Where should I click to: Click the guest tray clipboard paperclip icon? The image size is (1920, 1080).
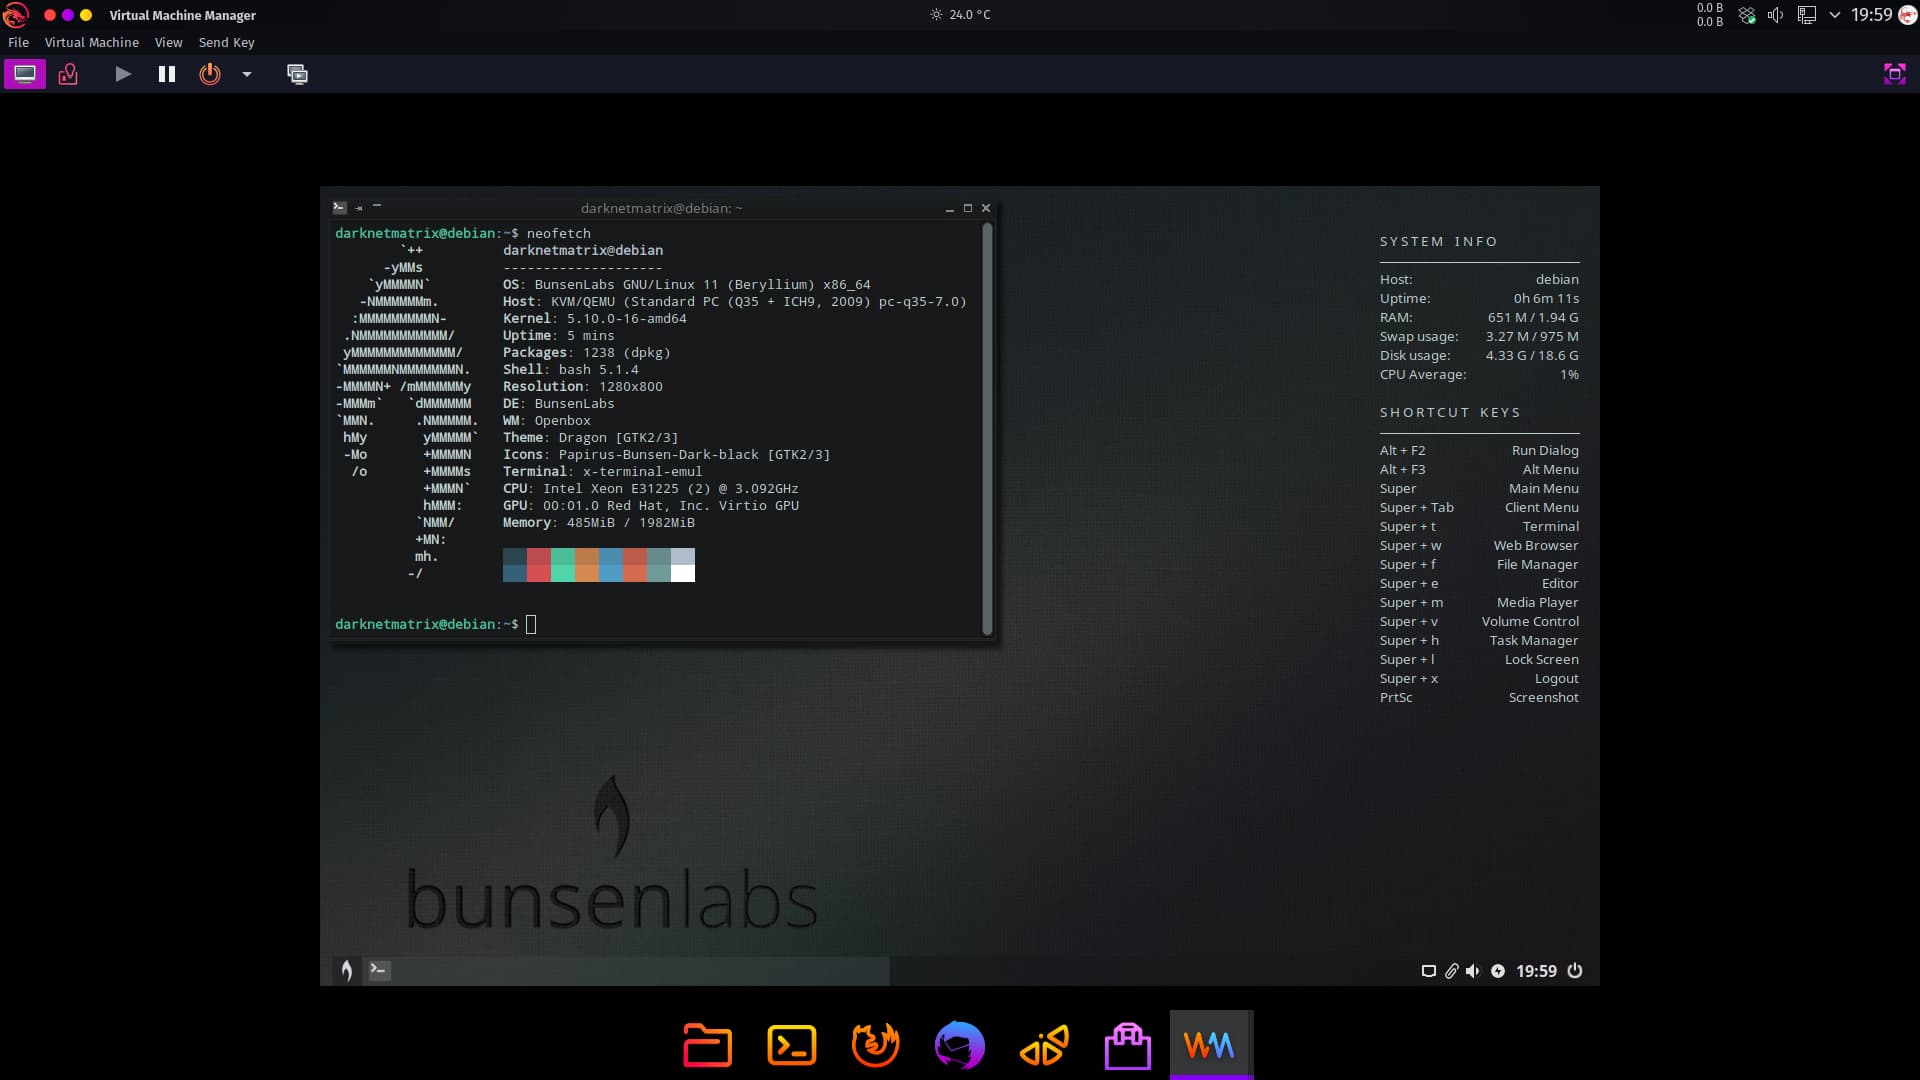point(1451,971)
